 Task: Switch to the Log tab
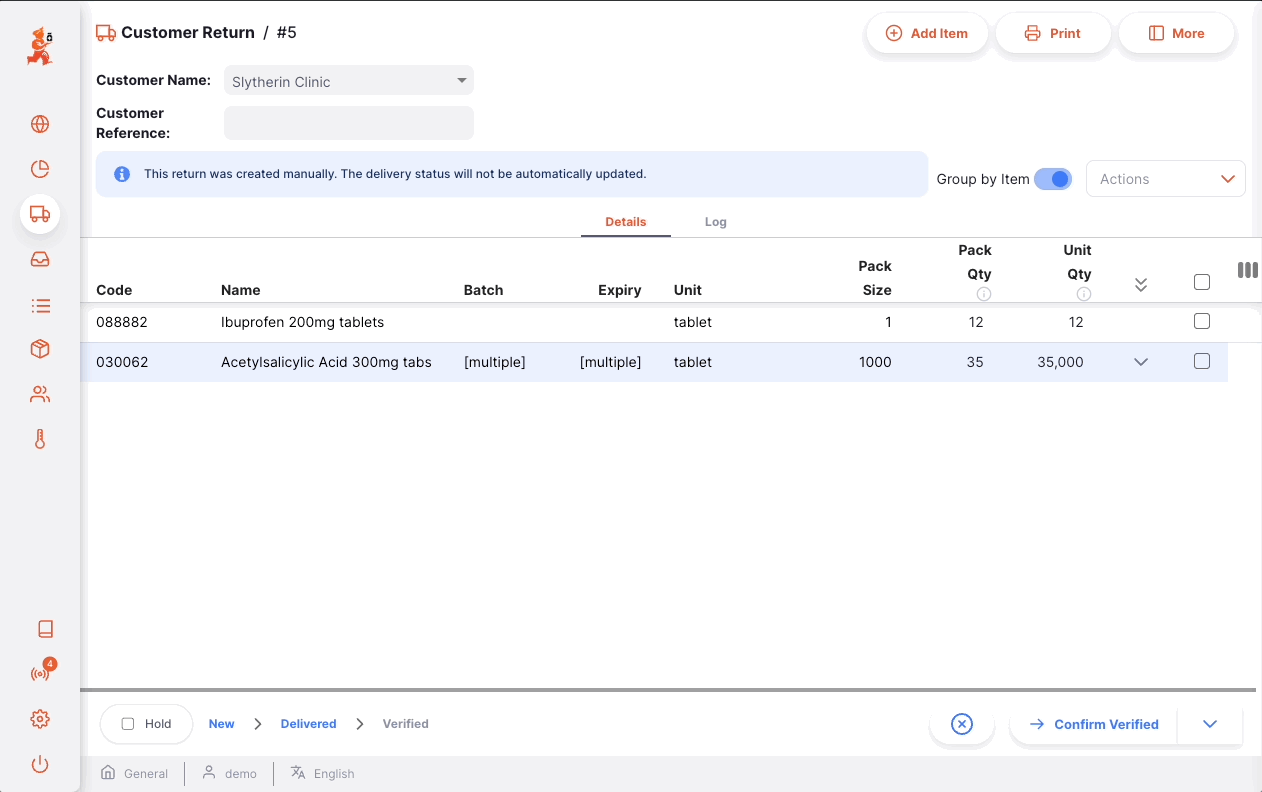(x=715, y=222)
